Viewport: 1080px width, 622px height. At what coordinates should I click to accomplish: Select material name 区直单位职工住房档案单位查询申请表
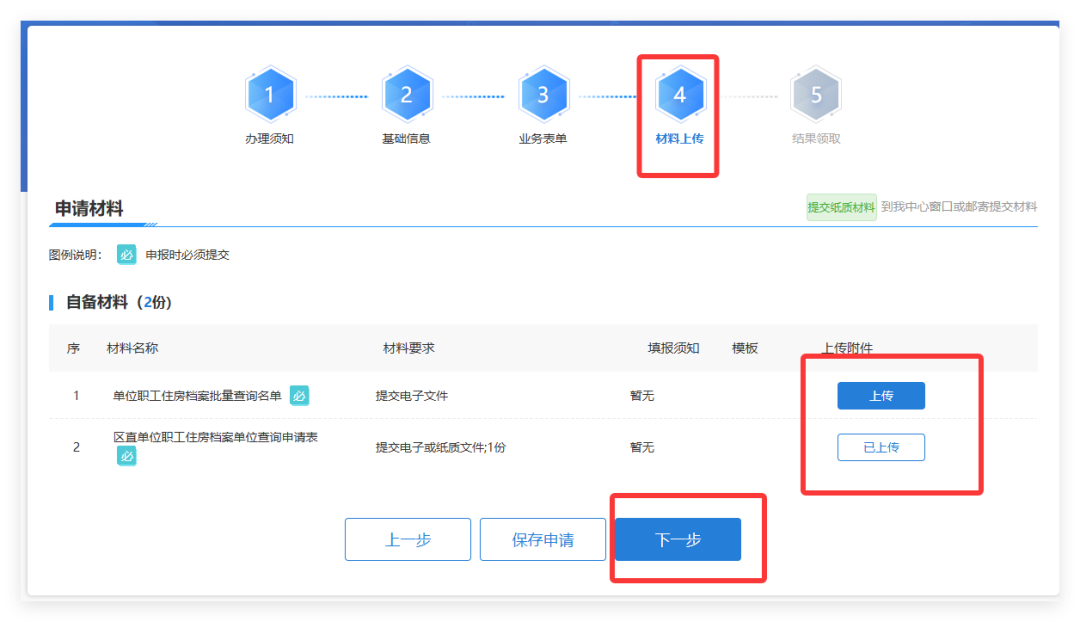[215, 437]
